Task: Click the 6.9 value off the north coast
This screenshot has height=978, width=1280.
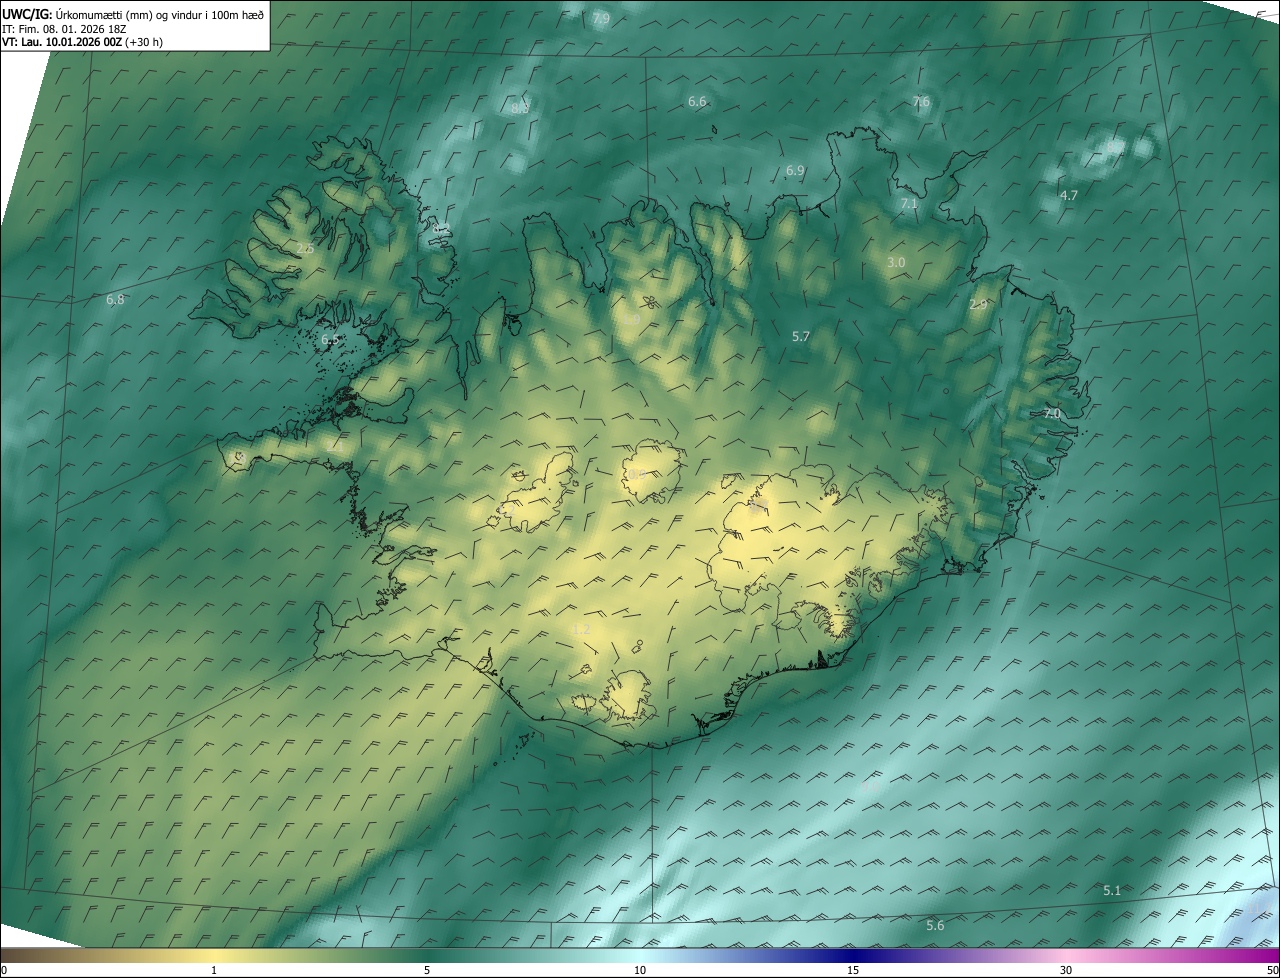Action: pos(795,171)
